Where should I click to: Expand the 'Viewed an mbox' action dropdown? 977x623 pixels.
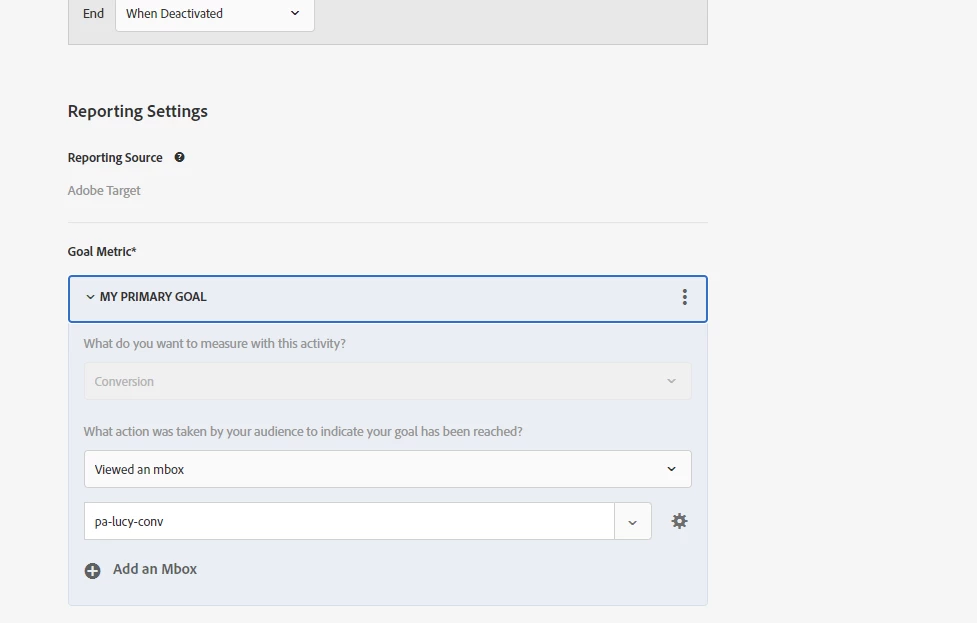[670, 469]
